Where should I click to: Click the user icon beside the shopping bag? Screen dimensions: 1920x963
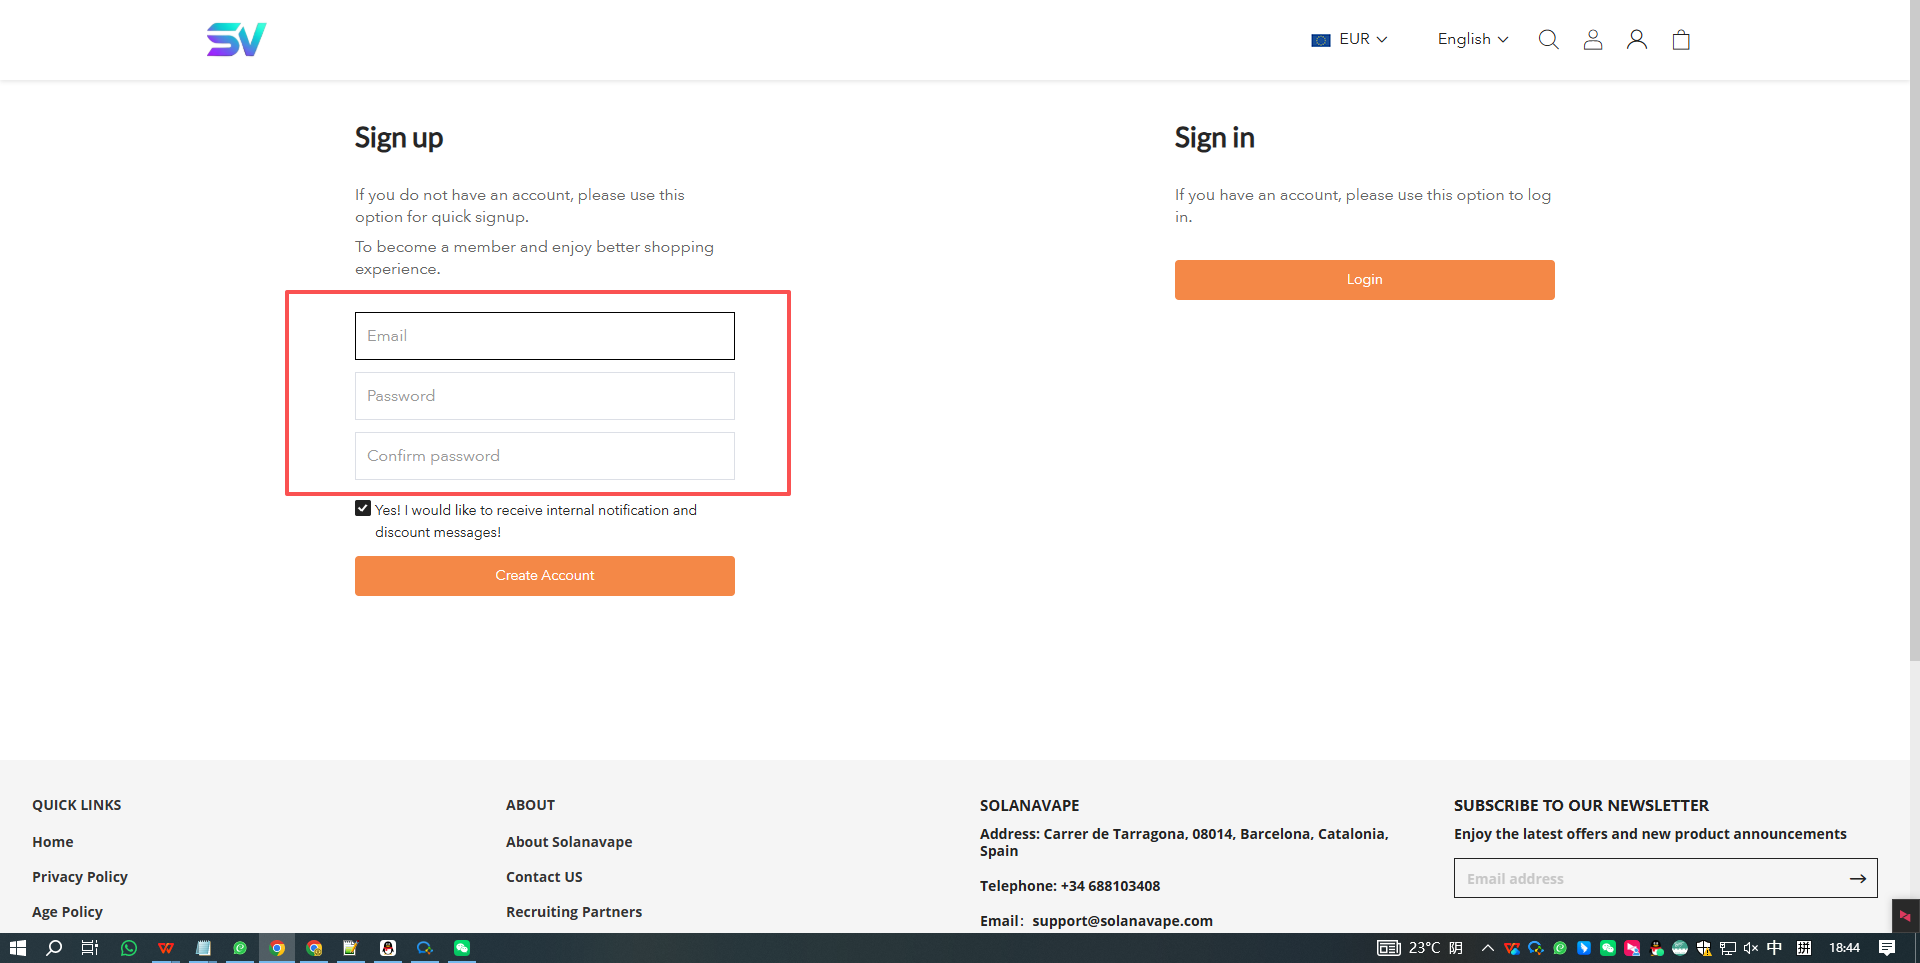pyautogui.click(x=1637, y=40)
